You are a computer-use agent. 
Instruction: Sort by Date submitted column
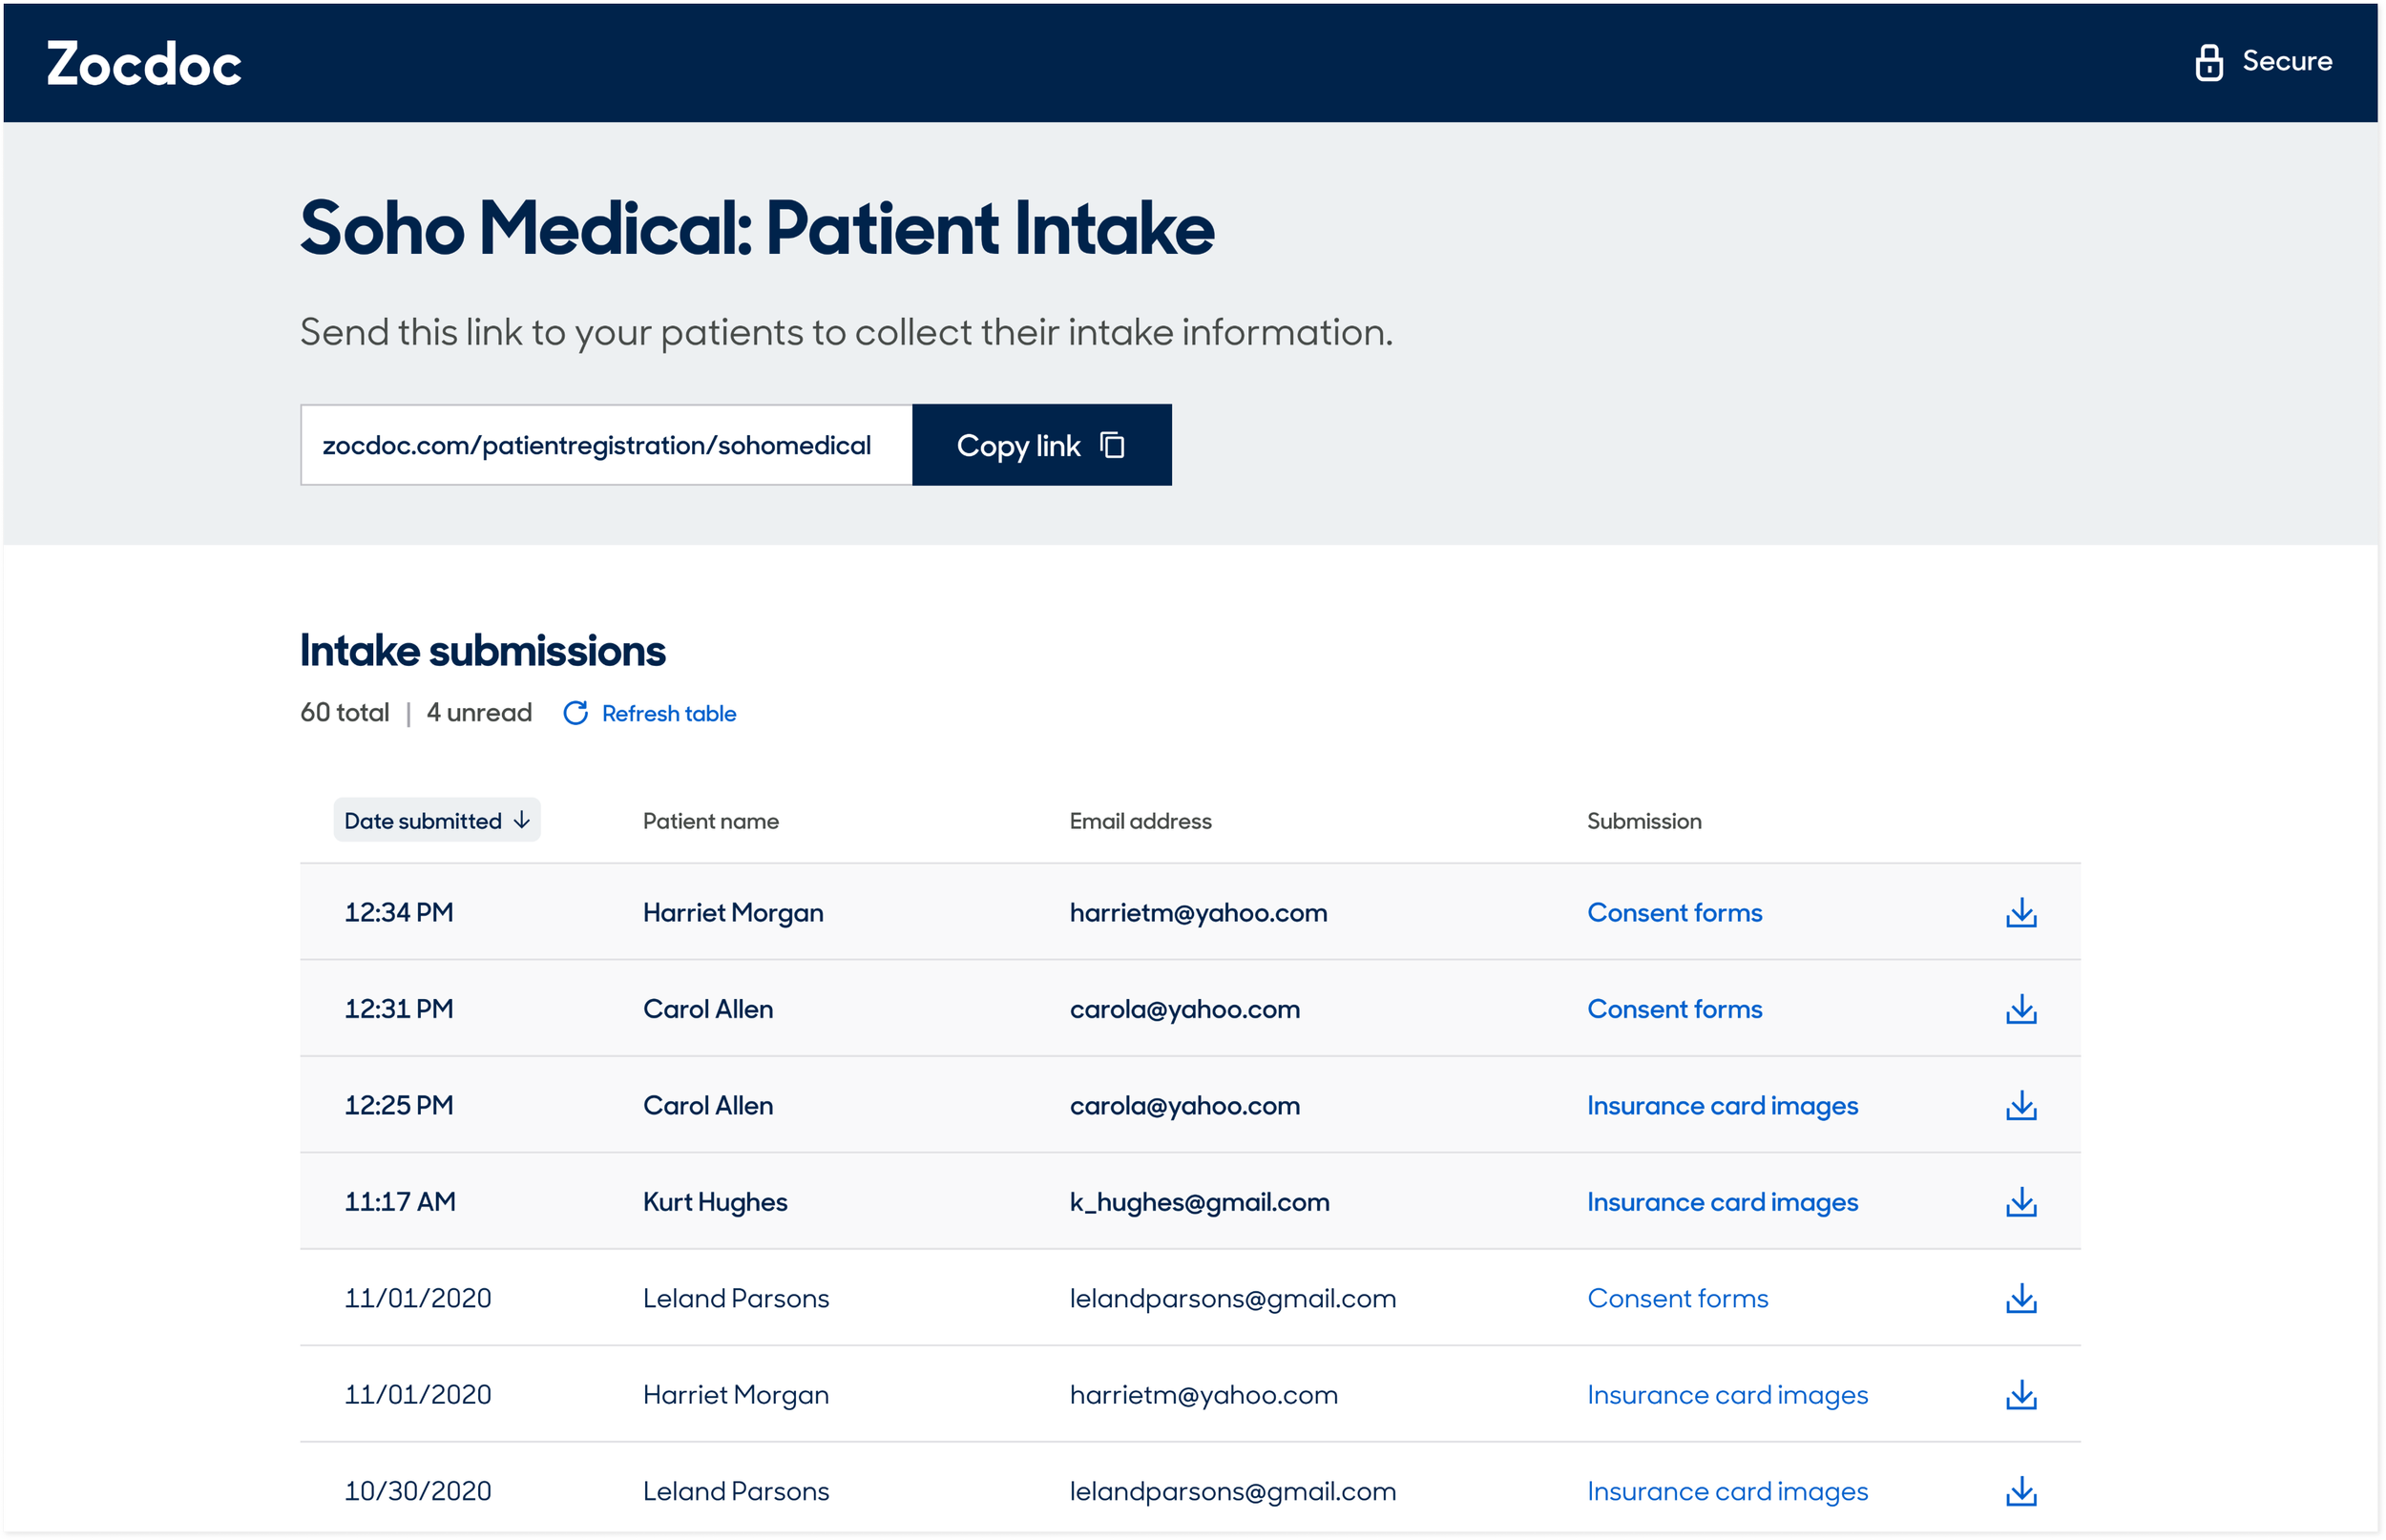point(436,820)
